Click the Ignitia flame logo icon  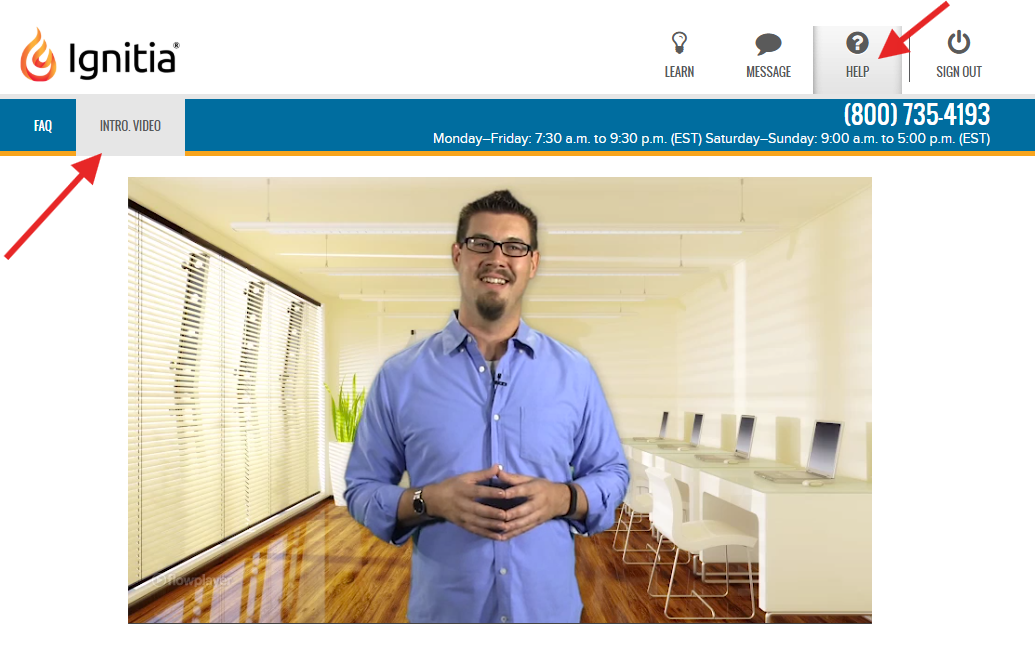pos(38,55)
